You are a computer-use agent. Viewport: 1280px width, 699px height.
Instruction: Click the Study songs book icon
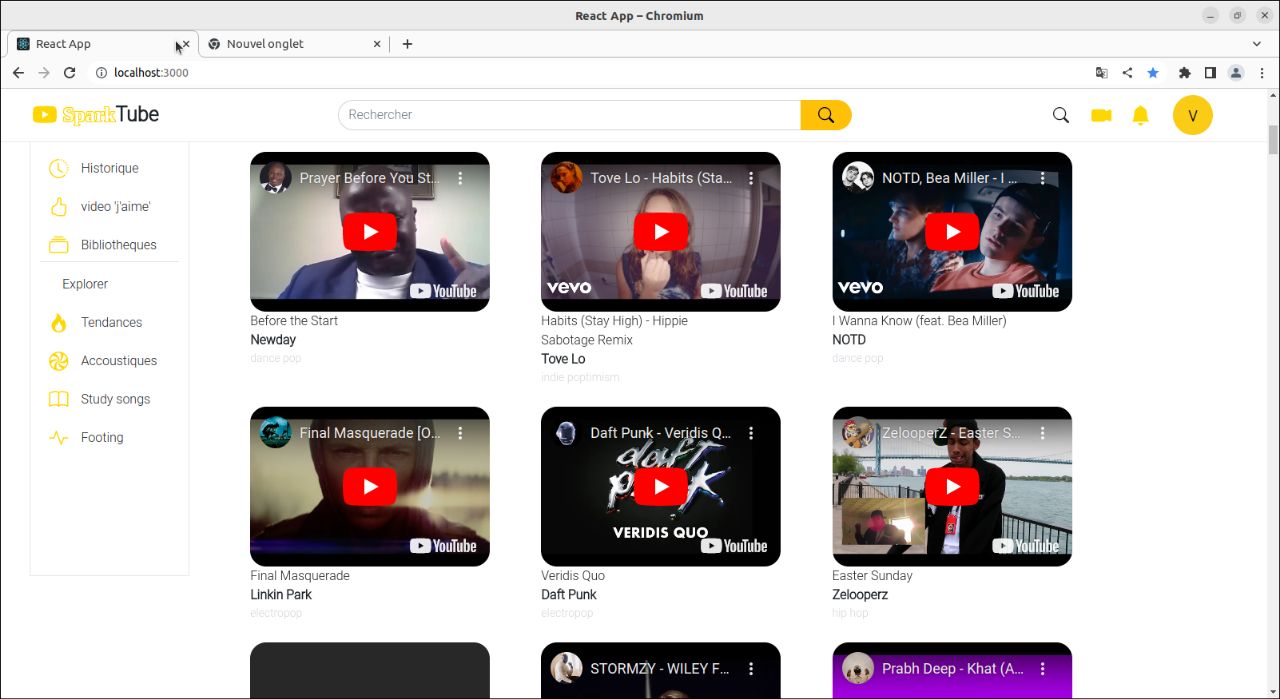pyautogui.click(x=59, y=399)
